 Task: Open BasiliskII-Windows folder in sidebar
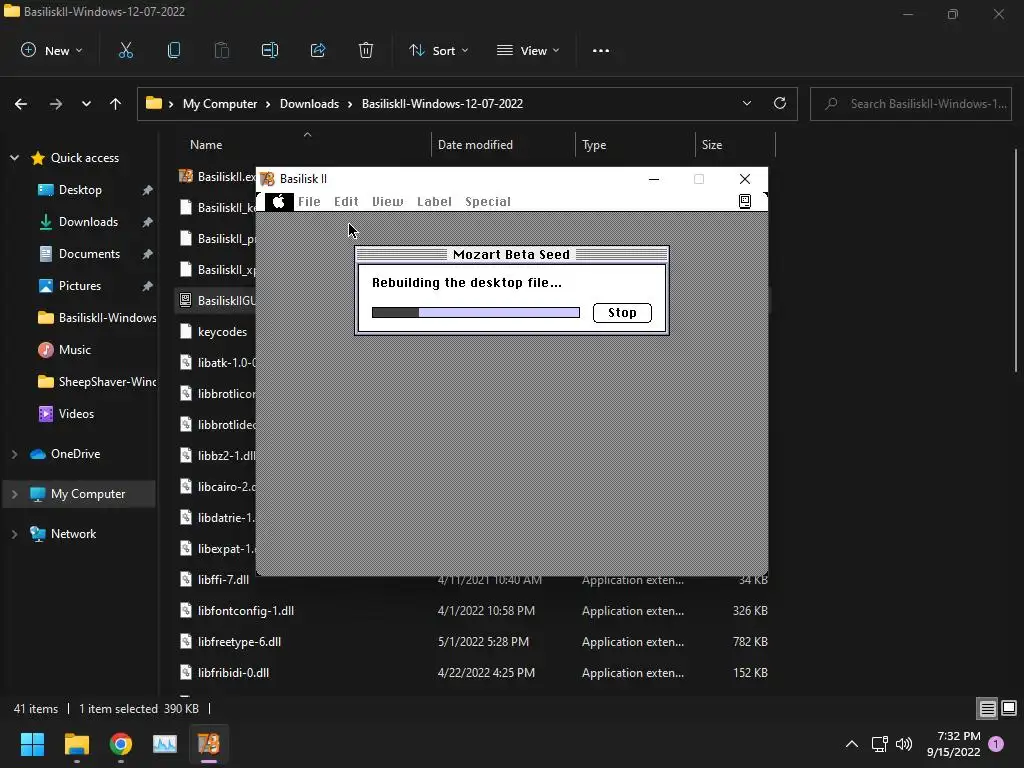point(97,318)
